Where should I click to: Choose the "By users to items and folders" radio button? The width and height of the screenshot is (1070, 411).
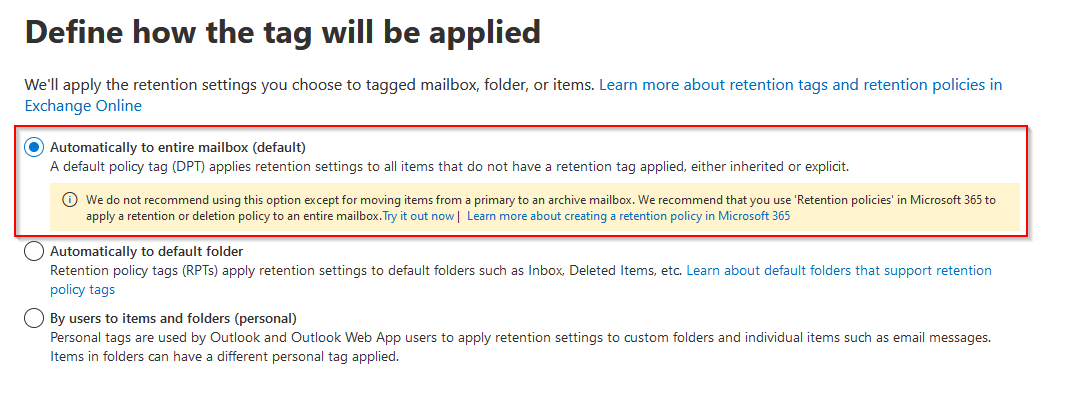[x=34, y=319]
